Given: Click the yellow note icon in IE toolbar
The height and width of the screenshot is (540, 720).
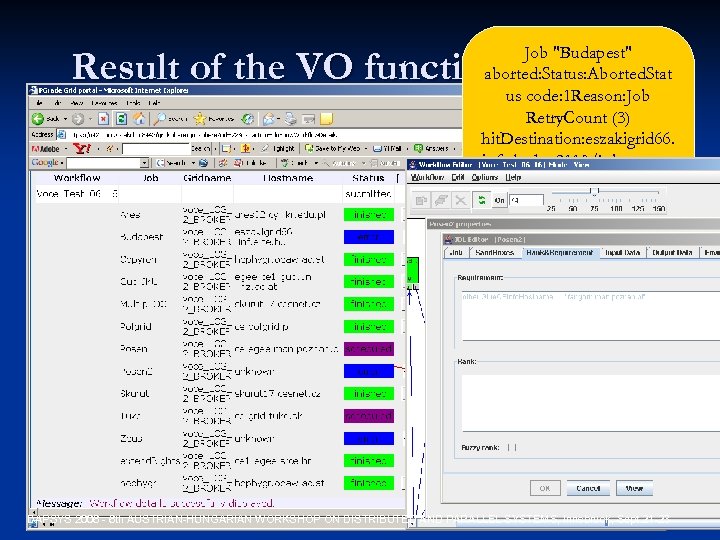Looking at the screenshot, I should 326,119.
